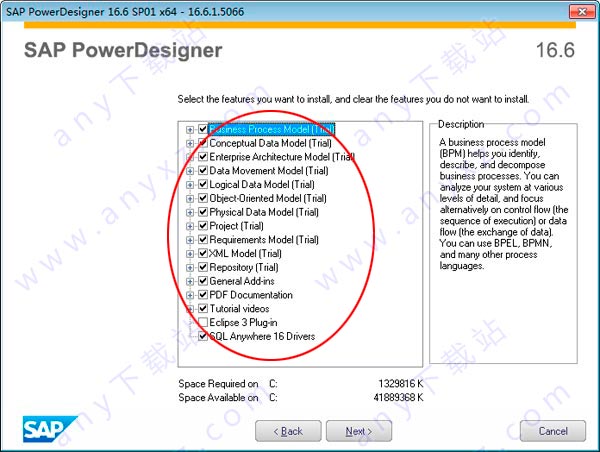Viewport: 600px width, 452px height.
Task: Expand Business Process Model tree node
Action: (190, 130)
